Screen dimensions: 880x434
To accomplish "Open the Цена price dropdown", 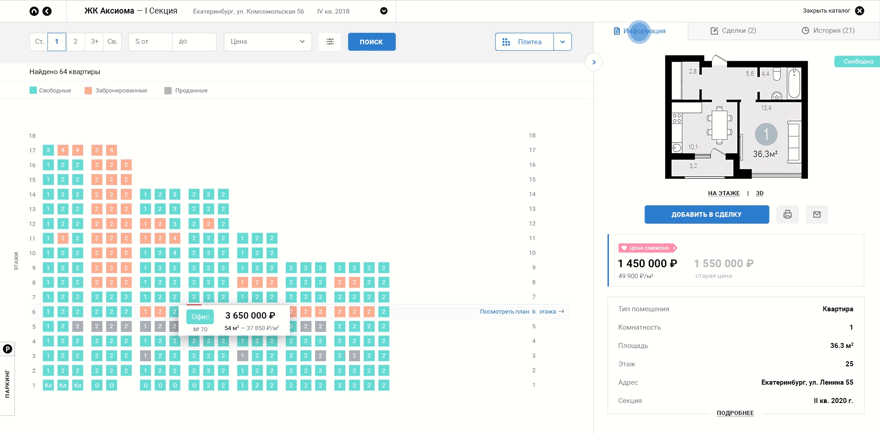I will tap(268, 42).
